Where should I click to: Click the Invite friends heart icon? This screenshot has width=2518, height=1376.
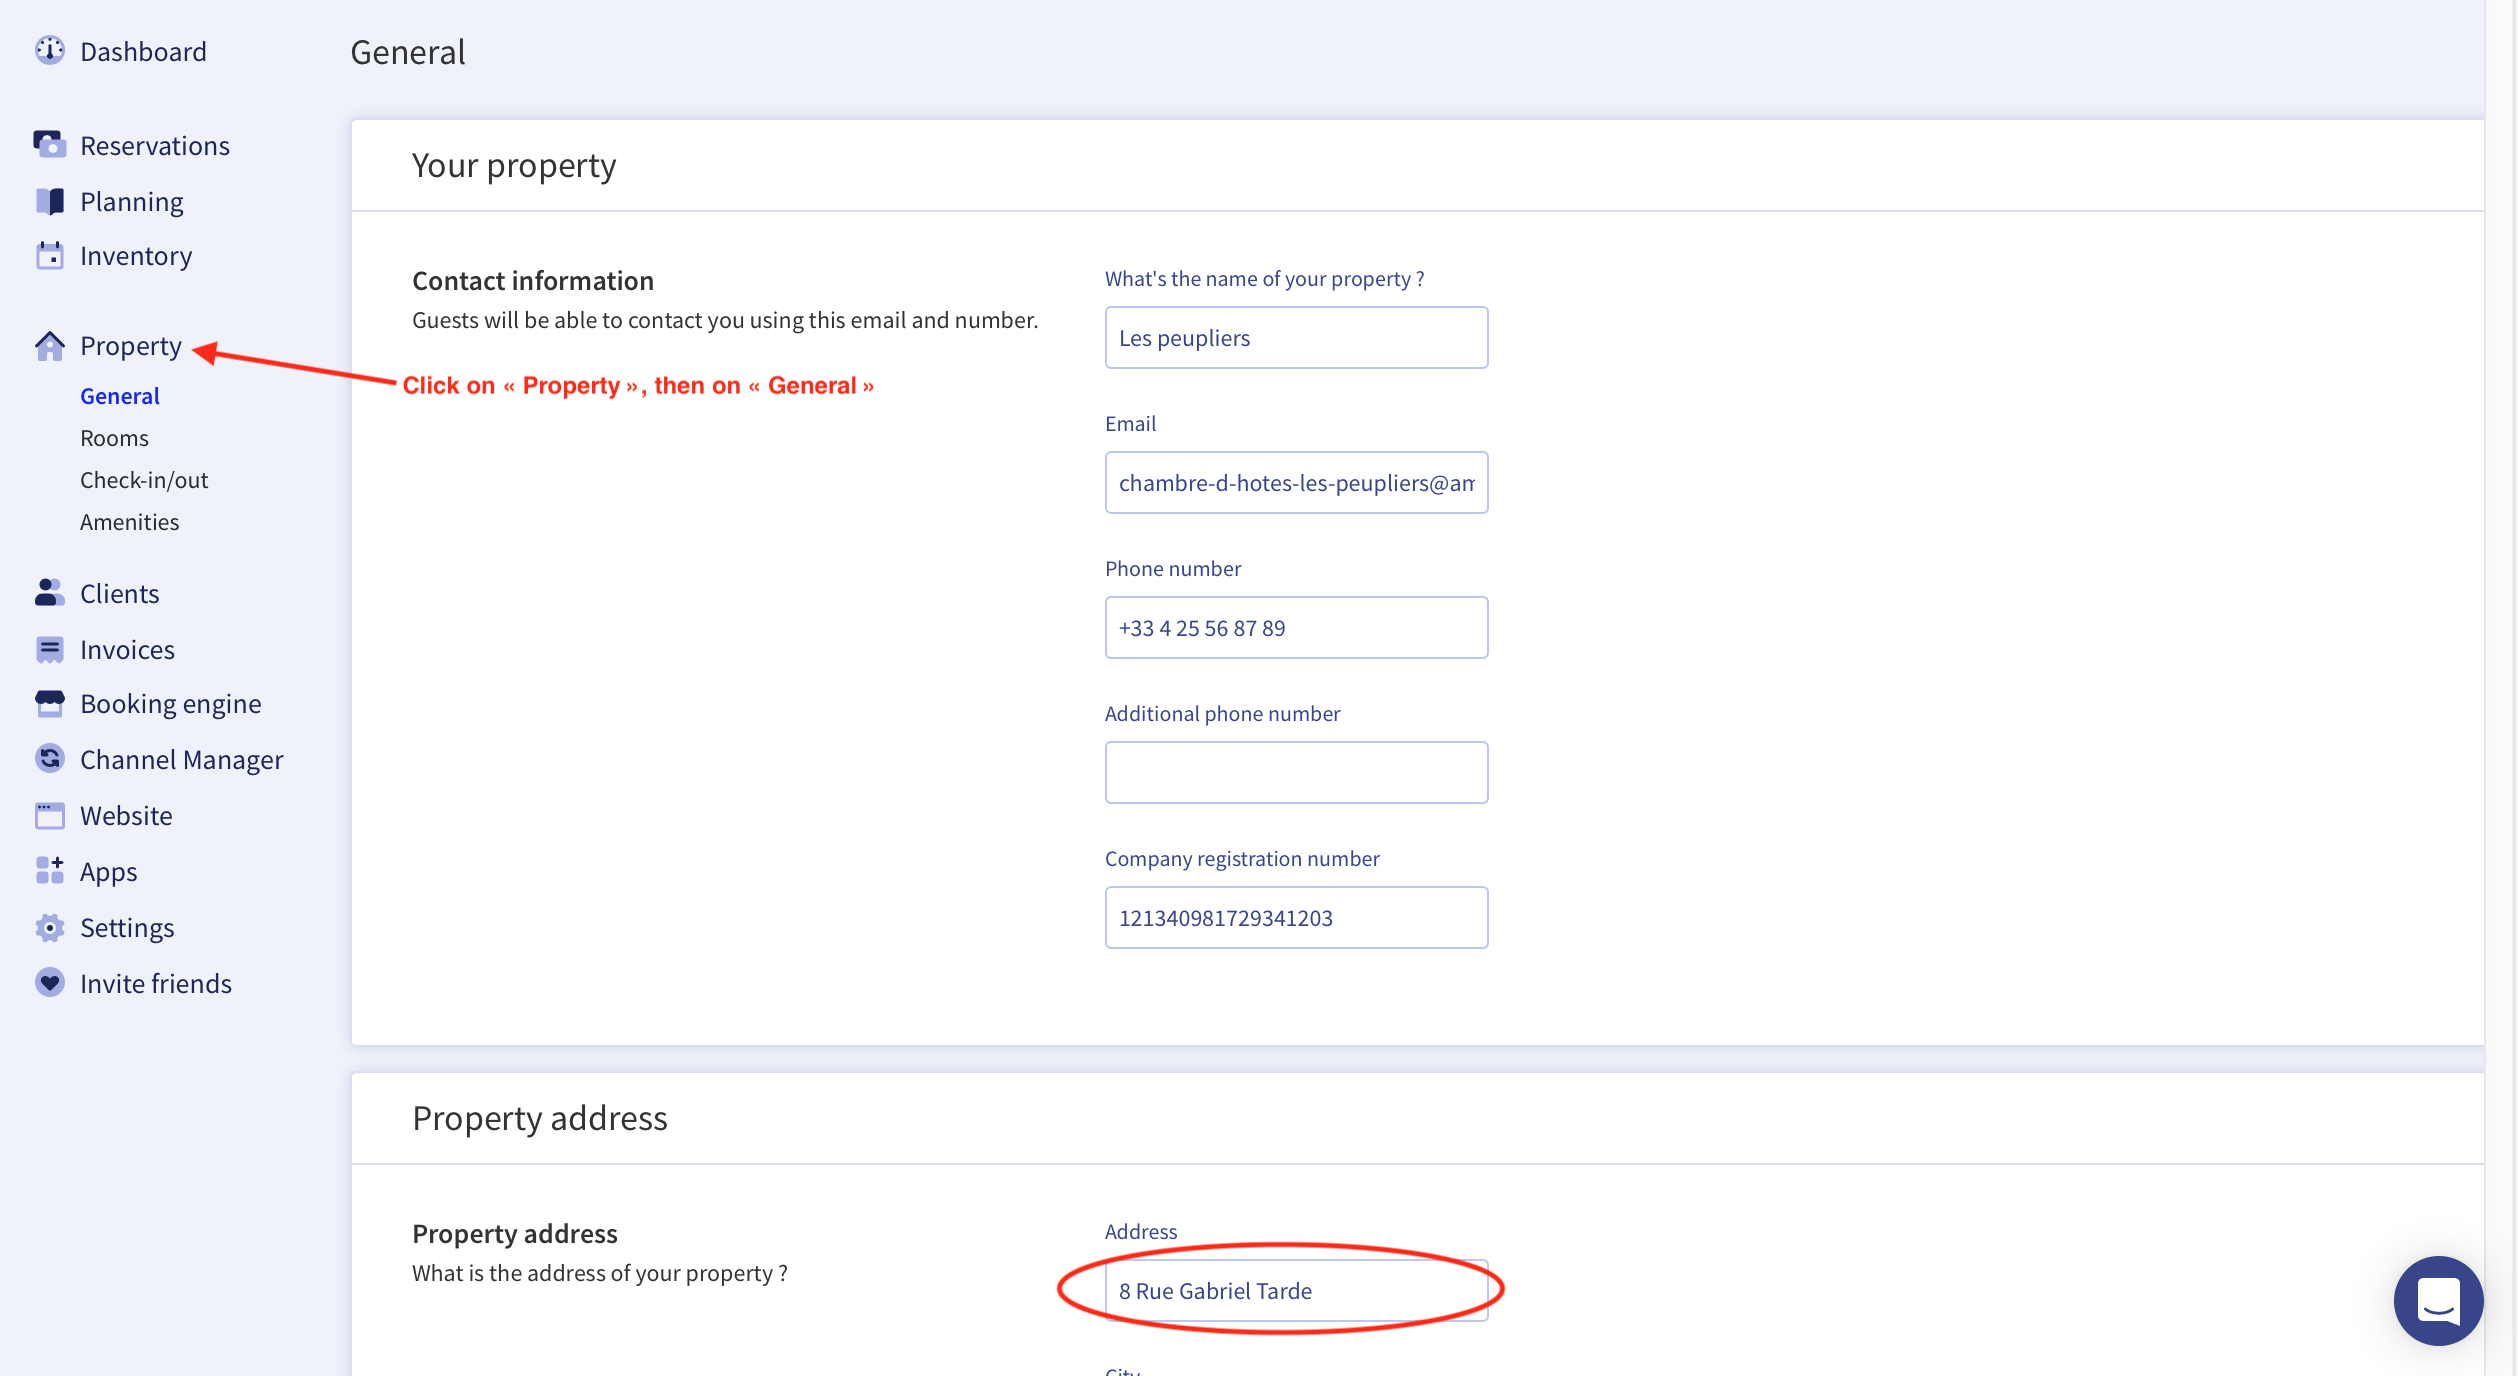click(x=49, y=983)
